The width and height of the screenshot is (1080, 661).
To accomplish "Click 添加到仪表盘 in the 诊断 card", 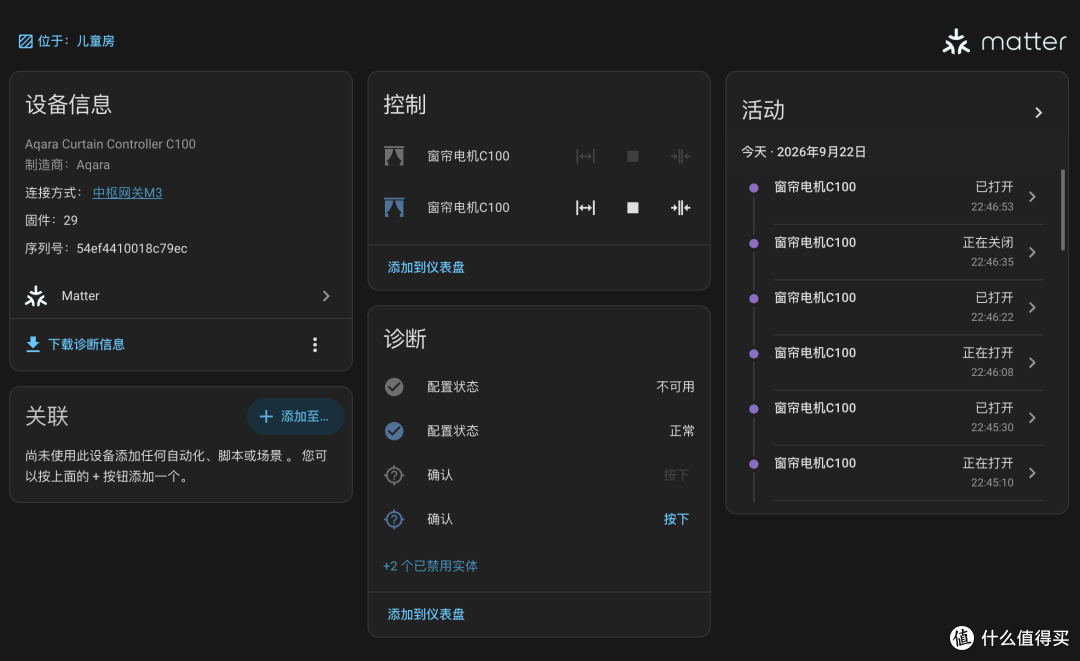I will click(426, 614).
